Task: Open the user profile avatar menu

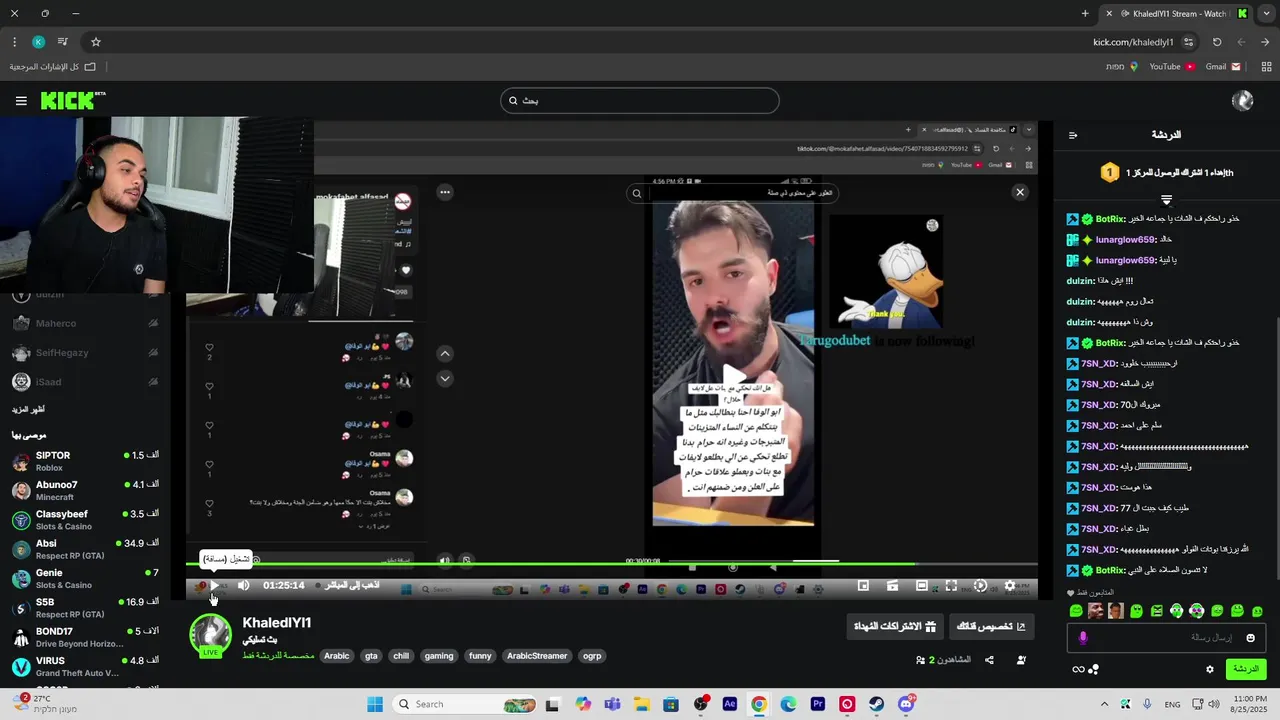Action: 1243,100
